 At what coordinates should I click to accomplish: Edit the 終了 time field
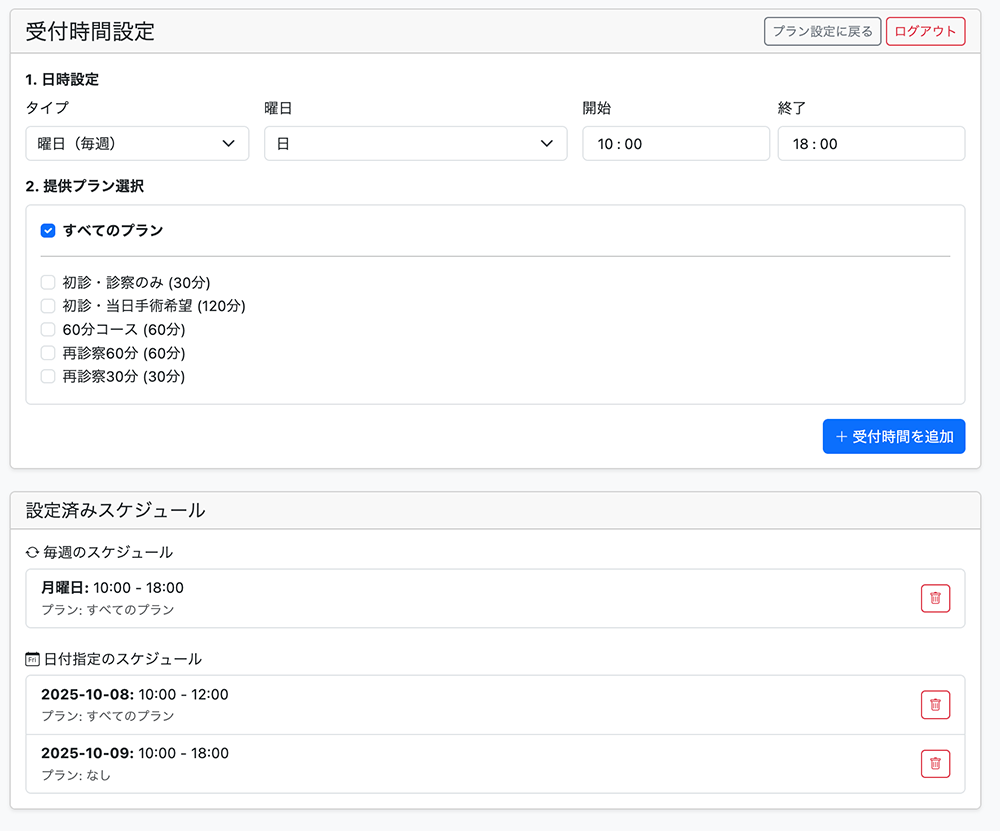[870, 144]
